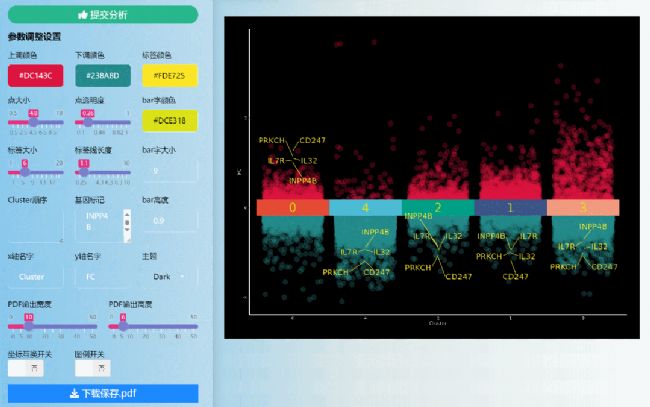Open the 主题 Dark theme dropdown
Image resolution: width=650 pixels, height=407 pixels.
(x=169, y=276)
